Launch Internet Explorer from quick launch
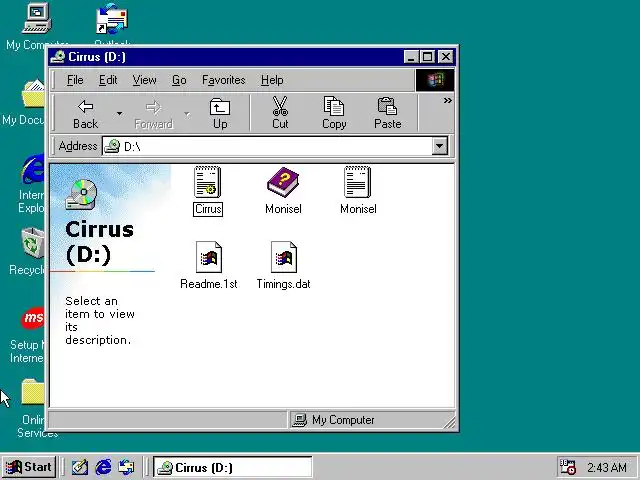The width and height of the screenshot is (640, 480). tap(103, 467)
